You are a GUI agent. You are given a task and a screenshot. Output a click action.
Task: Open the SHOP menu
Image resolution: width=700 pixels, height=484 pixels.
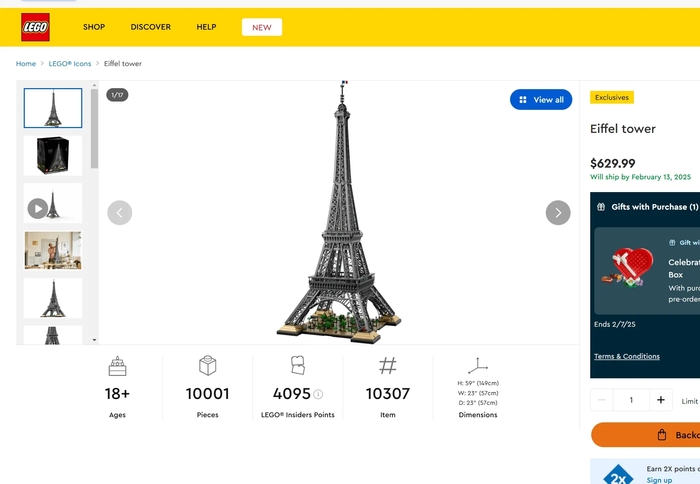[94, 27]
